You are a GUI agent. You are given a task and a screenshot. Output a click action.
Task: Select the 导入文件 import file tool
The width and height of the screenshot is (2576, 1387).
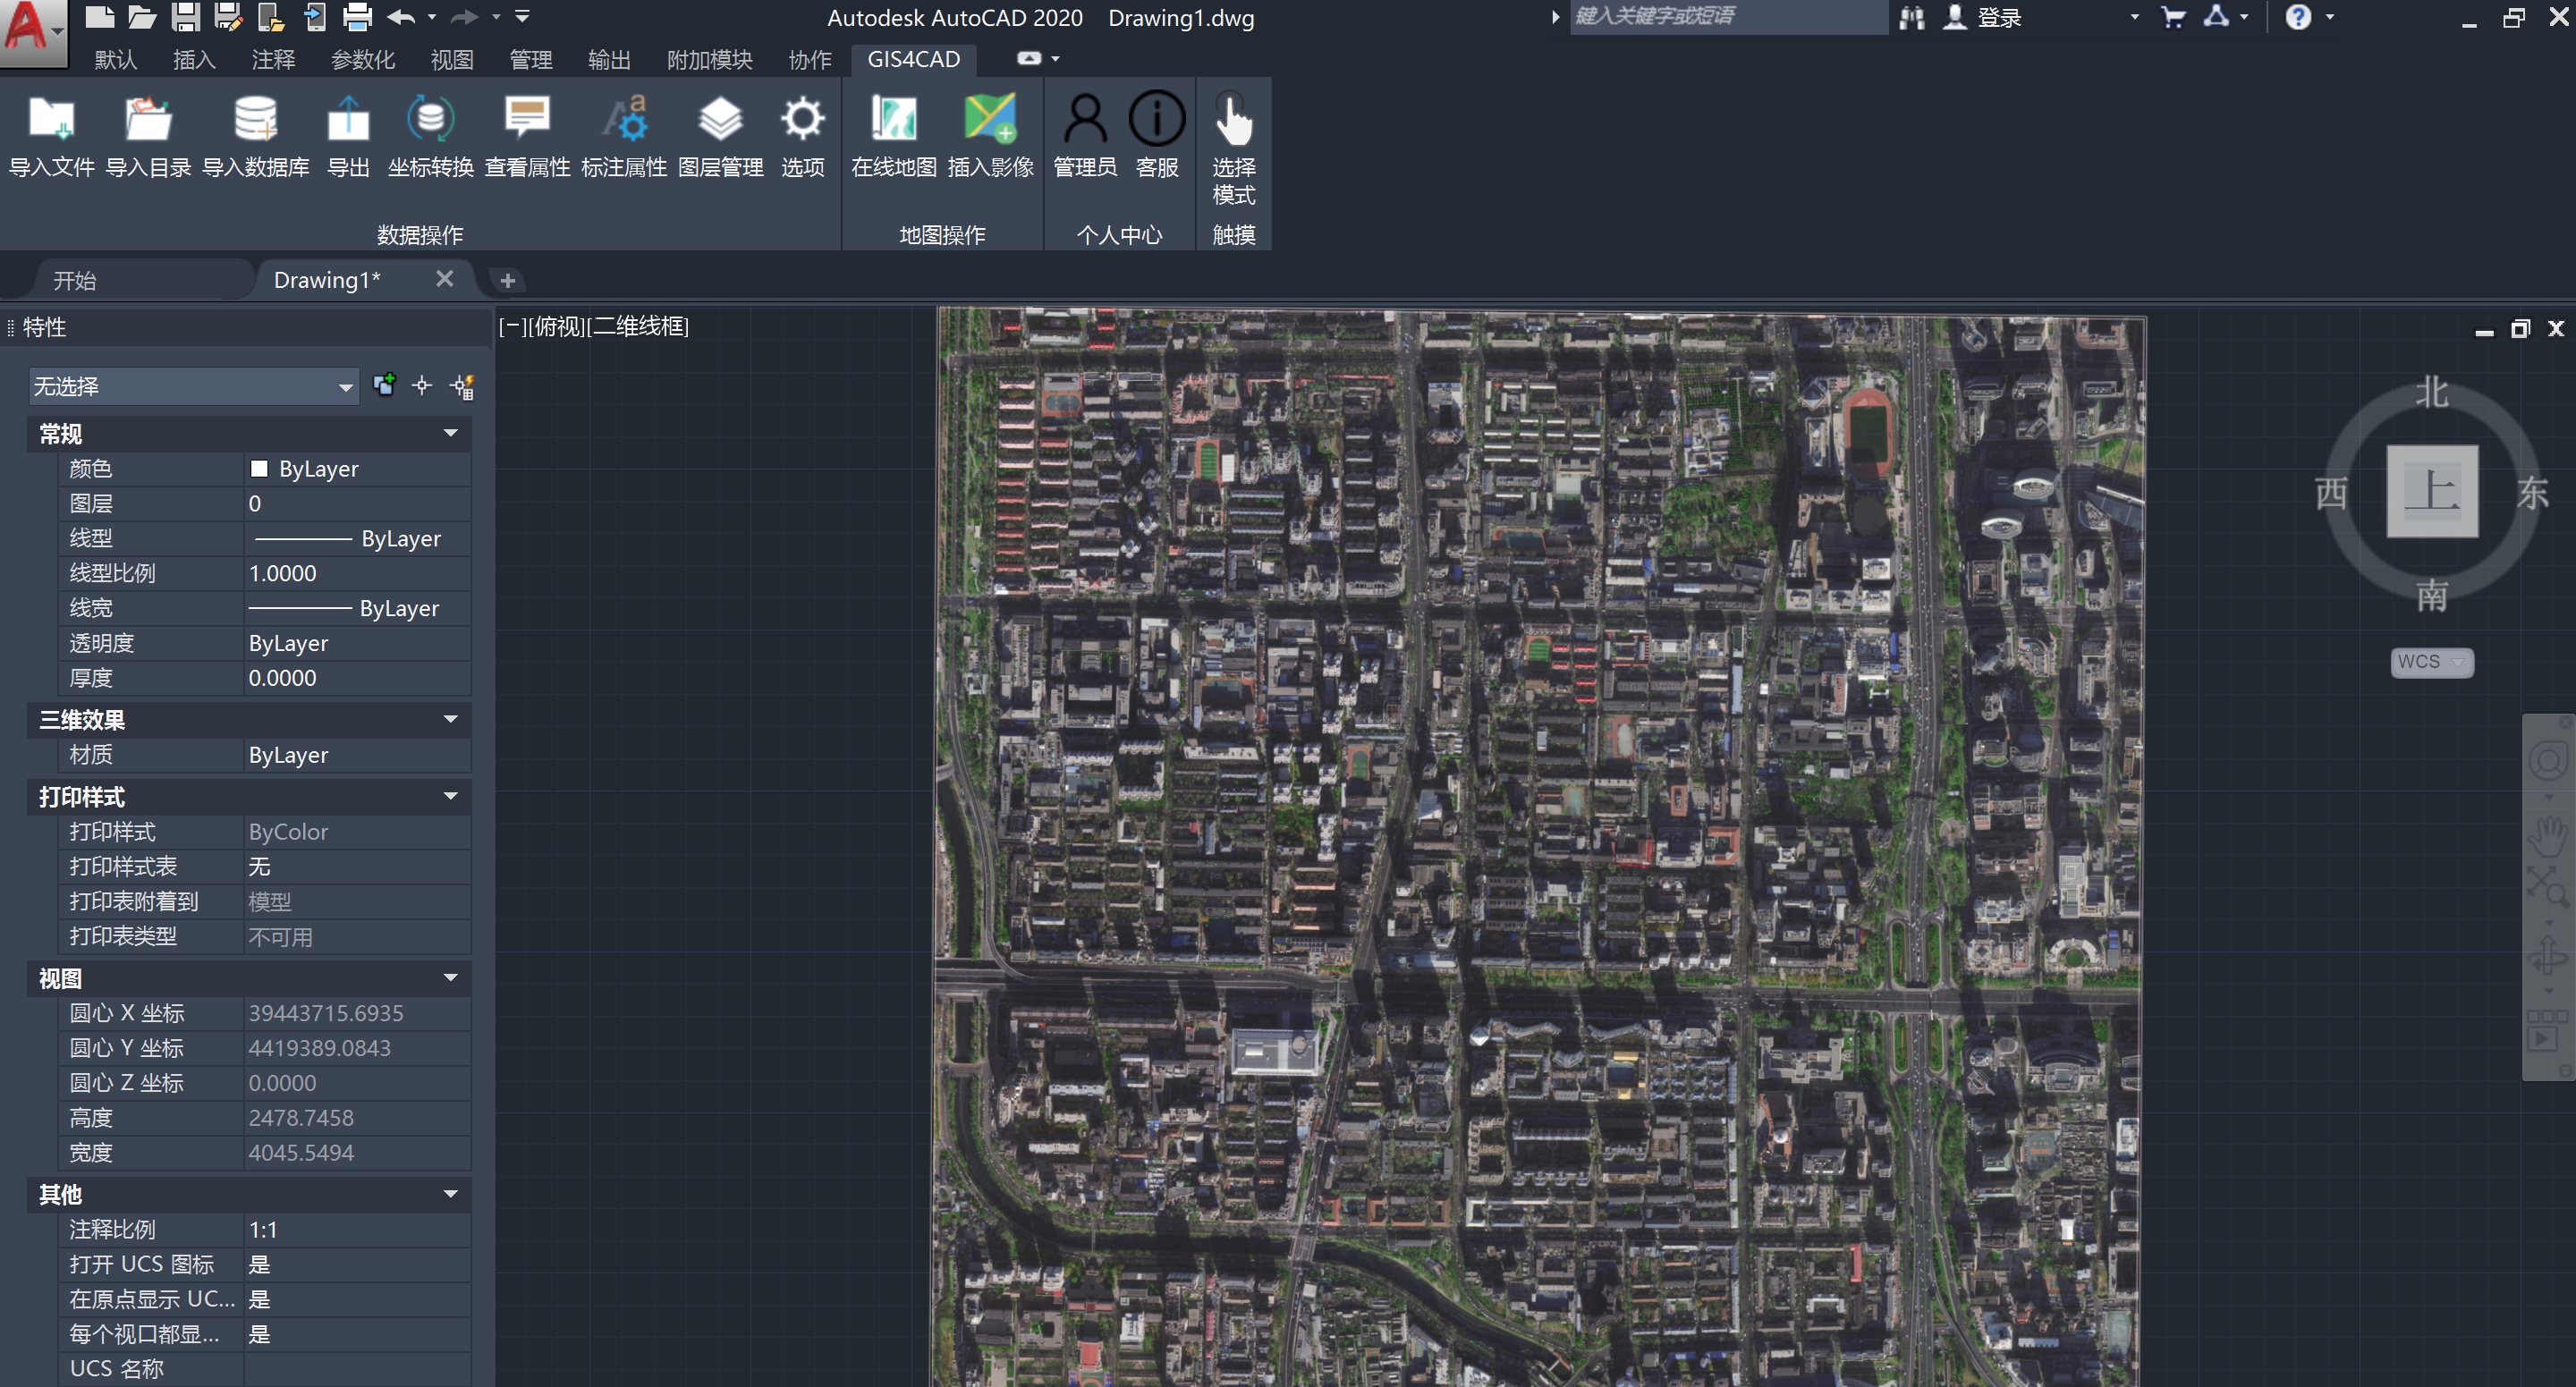(50, 135)
